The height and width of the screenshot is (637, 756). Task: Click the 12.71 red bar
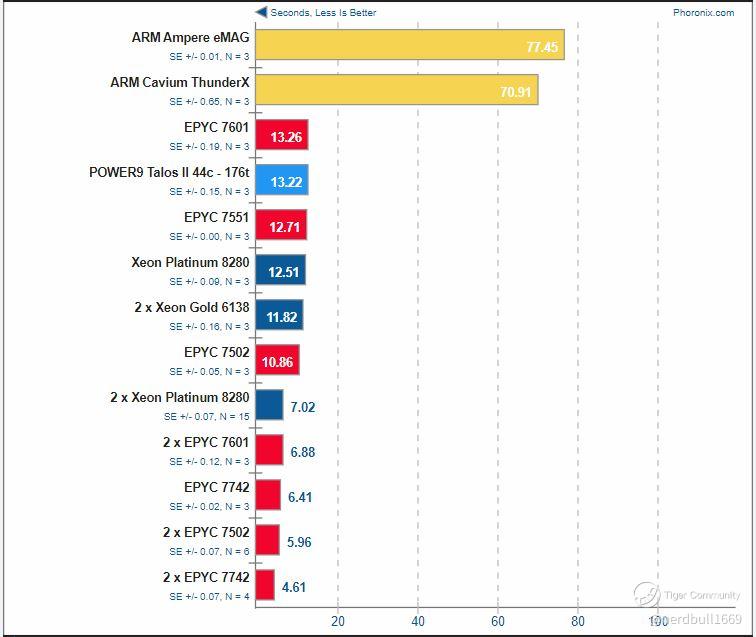coord(281,224)
